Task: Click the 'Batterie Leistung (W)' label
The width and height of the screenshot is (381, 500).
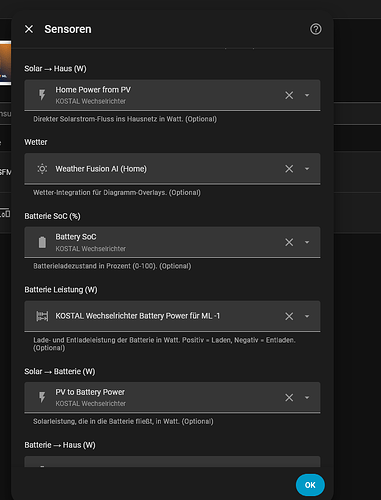Action: (x=61, y=290)
